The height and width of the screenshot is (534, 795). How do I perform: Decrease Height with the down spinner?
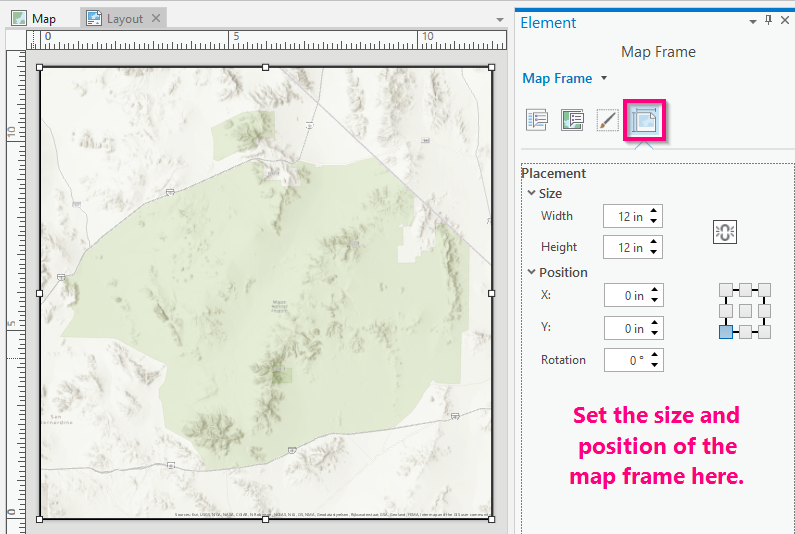[x=654, y=252]
